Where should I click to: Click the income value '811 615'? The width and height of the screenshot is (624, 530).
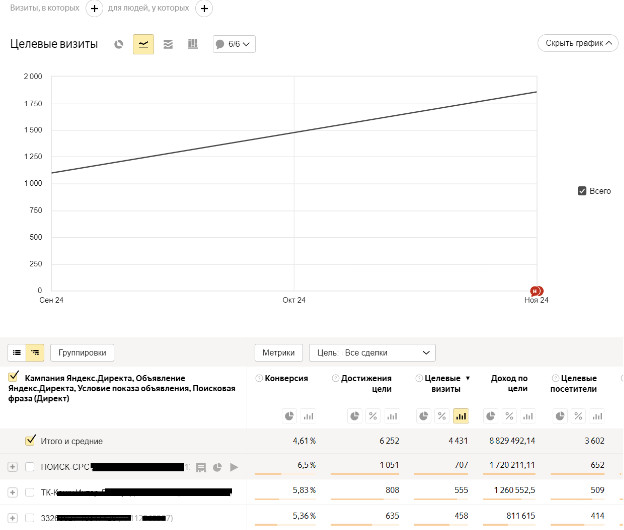click(x=521, y=516)
